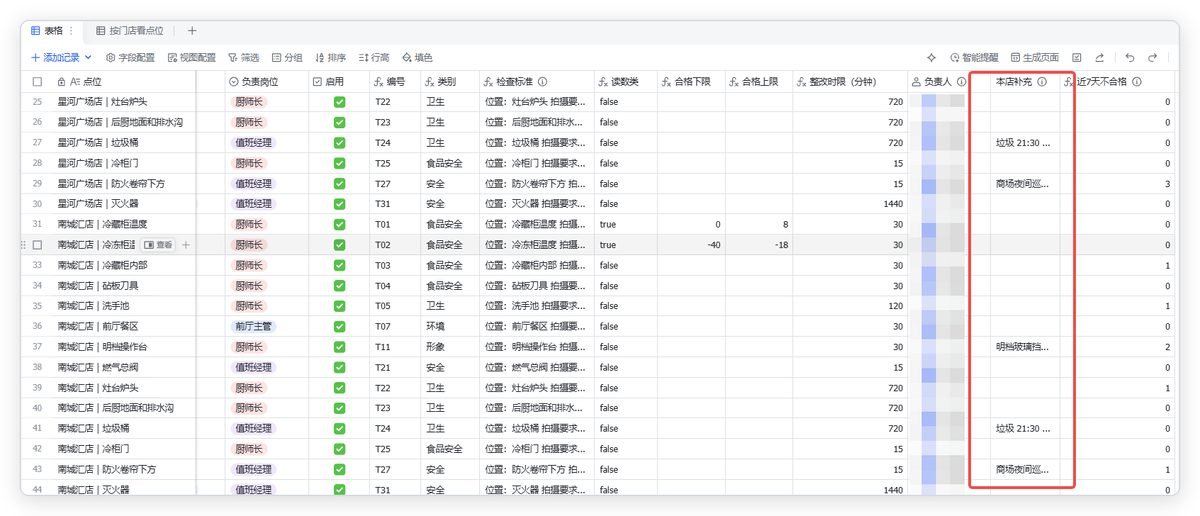Click the 环境 category cell on row 36
Image resolution: width=1200 pixels, height=516 pixels.
tap(449, 326)
